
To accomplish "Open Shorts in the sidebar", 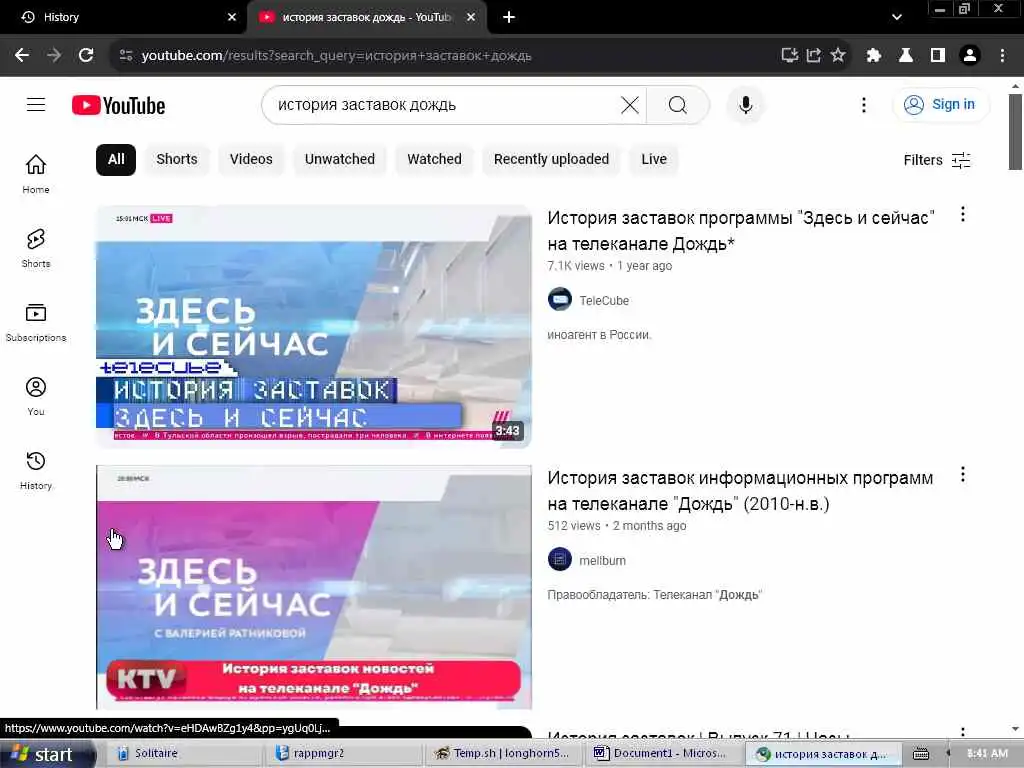I will click(36, 248).
